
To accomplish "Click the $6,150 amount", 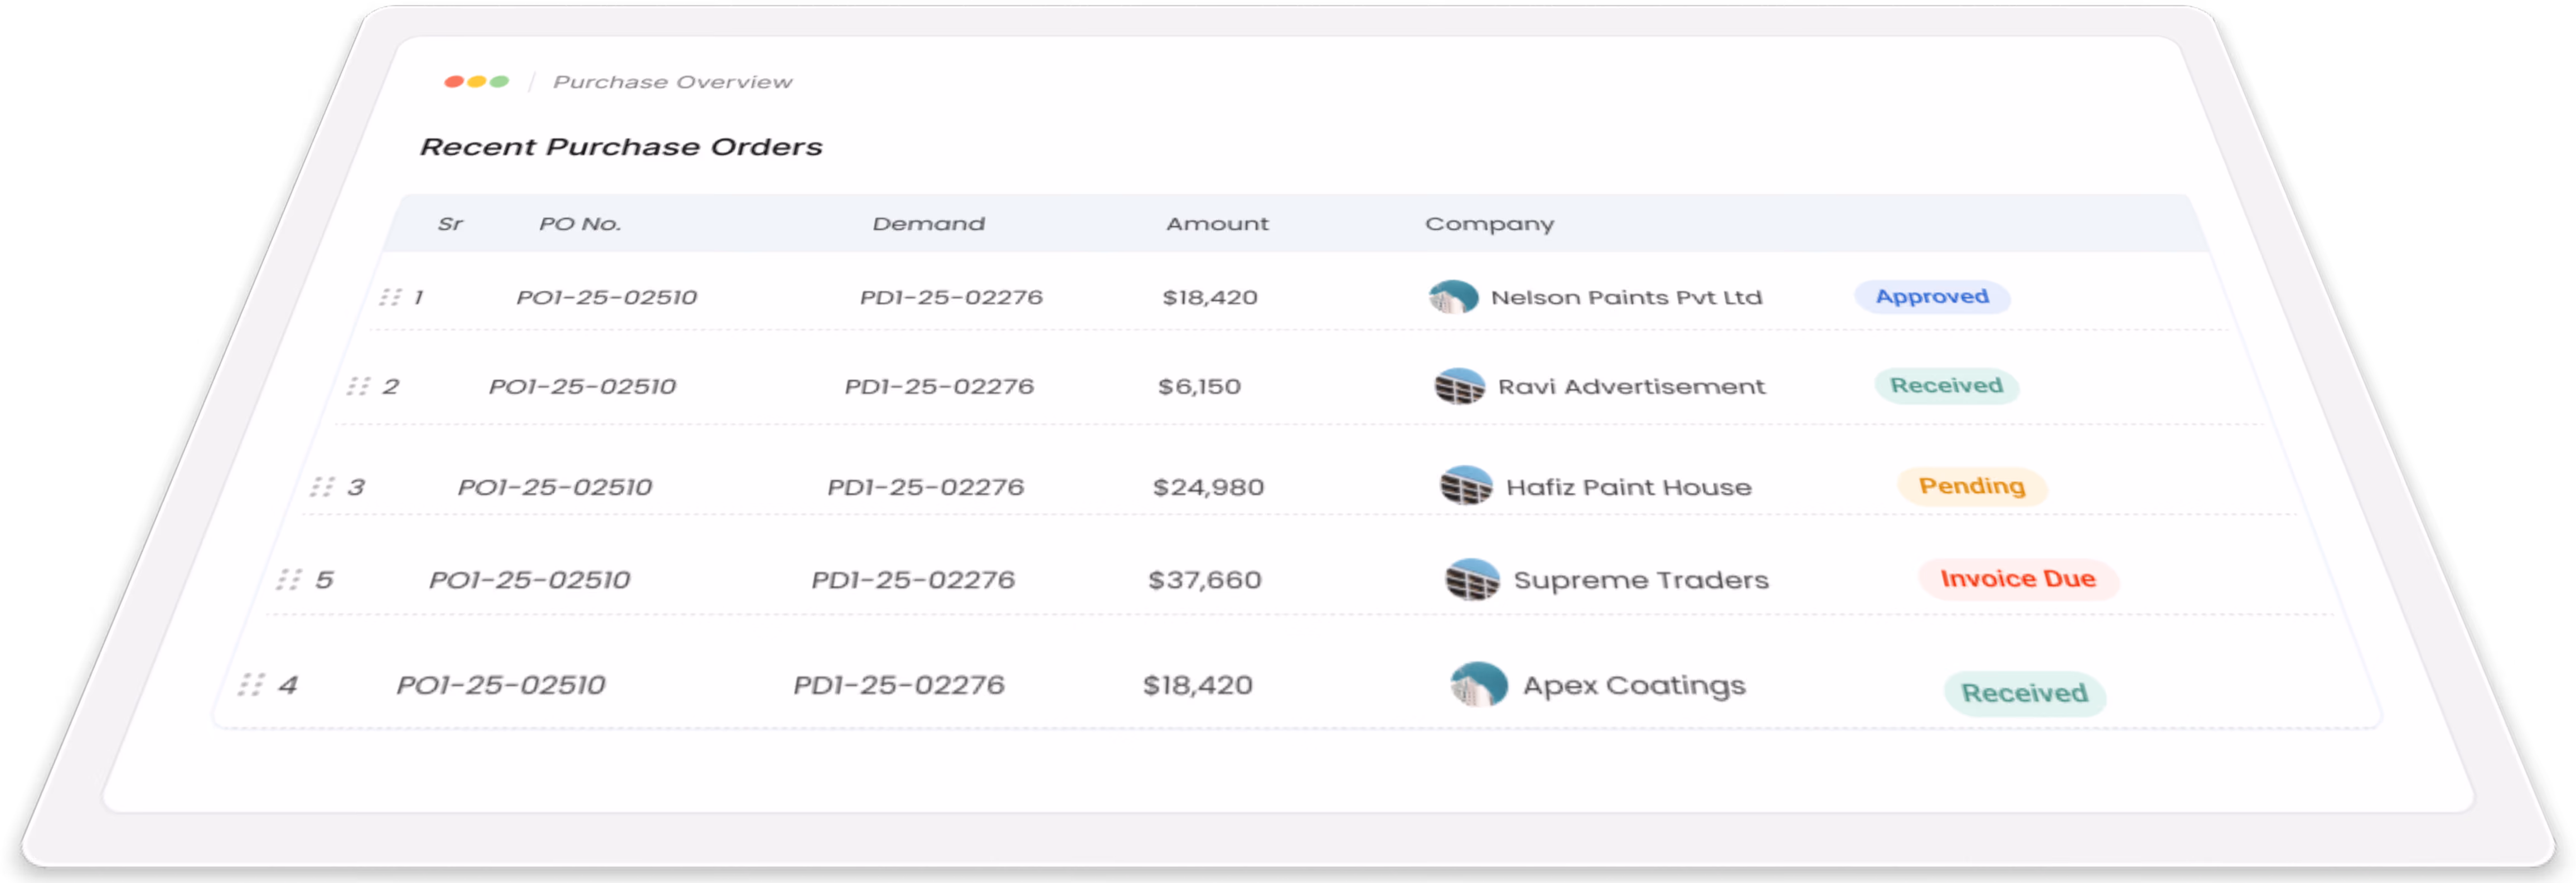I will tap(1199, 386).
